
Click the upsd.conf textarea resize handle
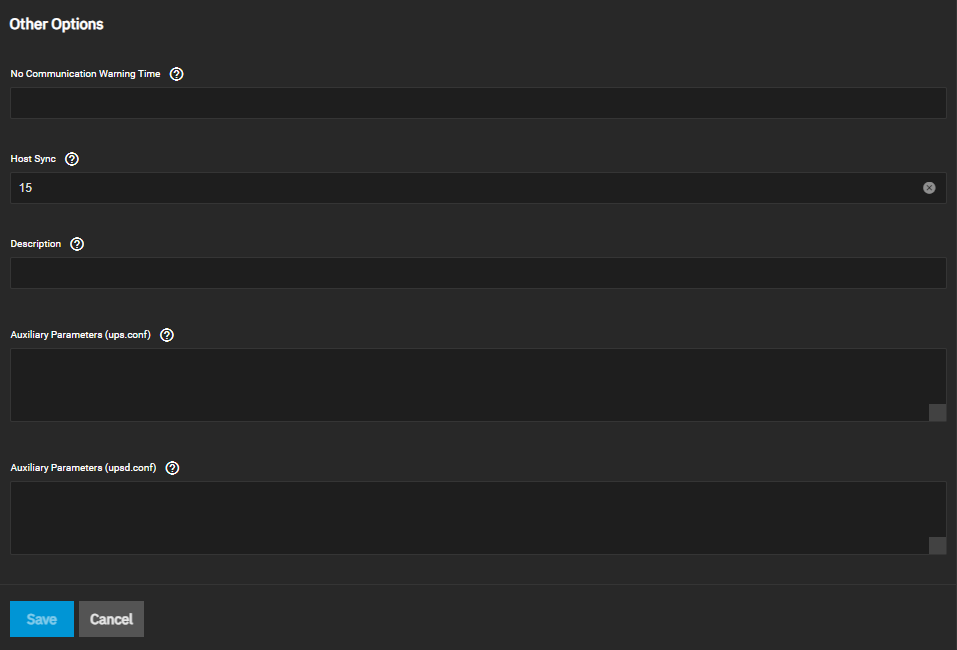pos(937,545)
